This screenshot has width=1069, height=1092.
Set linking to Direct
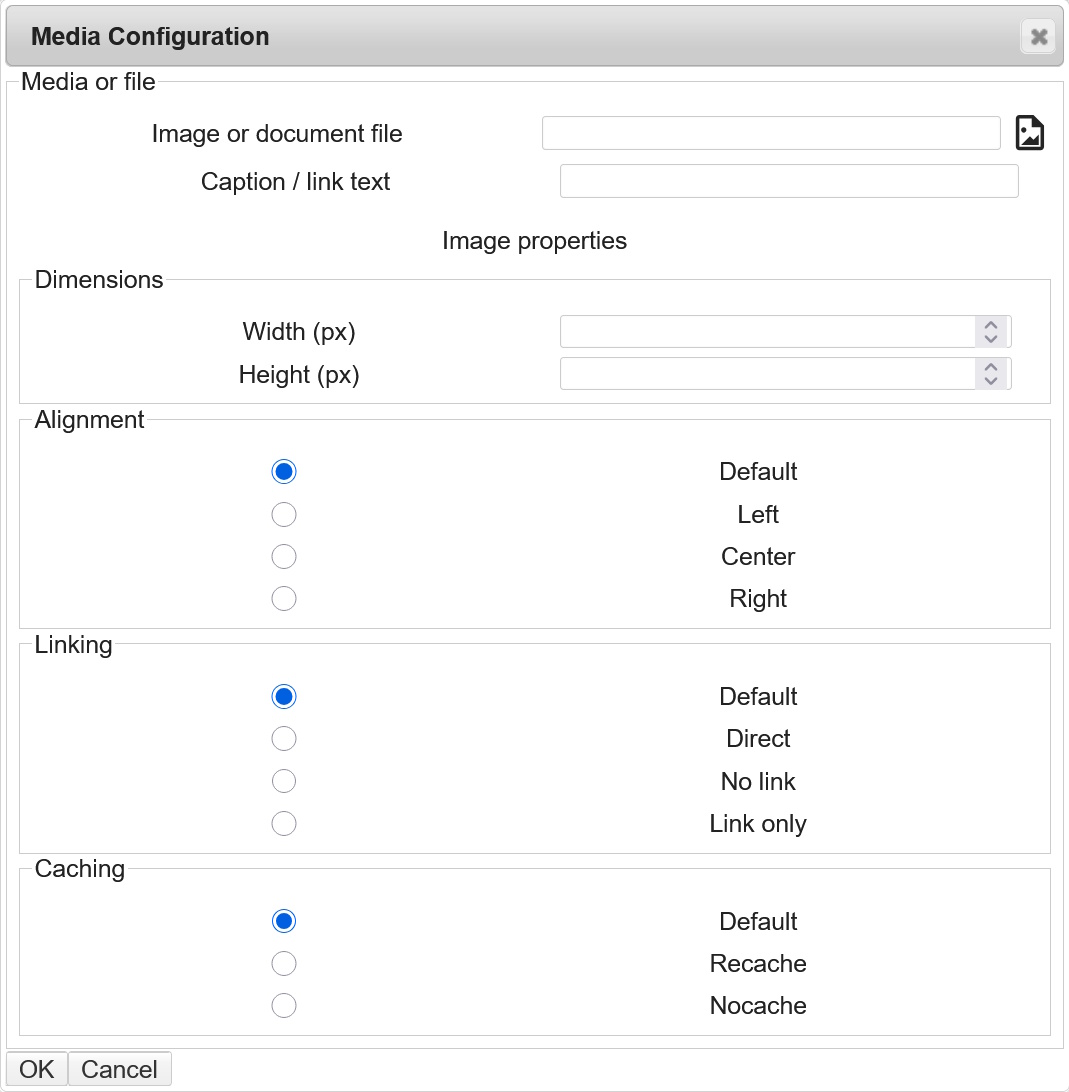[x=284, y=738]
